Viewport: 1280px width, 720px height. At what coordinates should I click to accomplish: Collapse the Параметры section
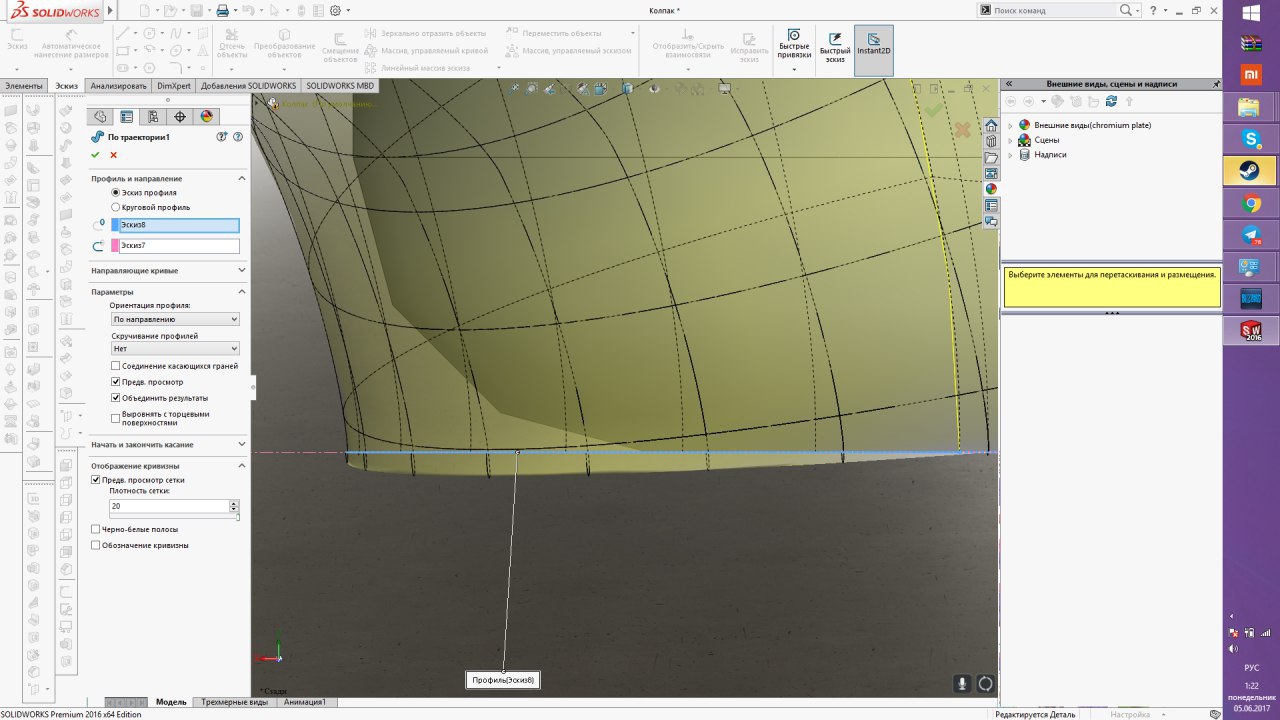[x=241, y=292]
